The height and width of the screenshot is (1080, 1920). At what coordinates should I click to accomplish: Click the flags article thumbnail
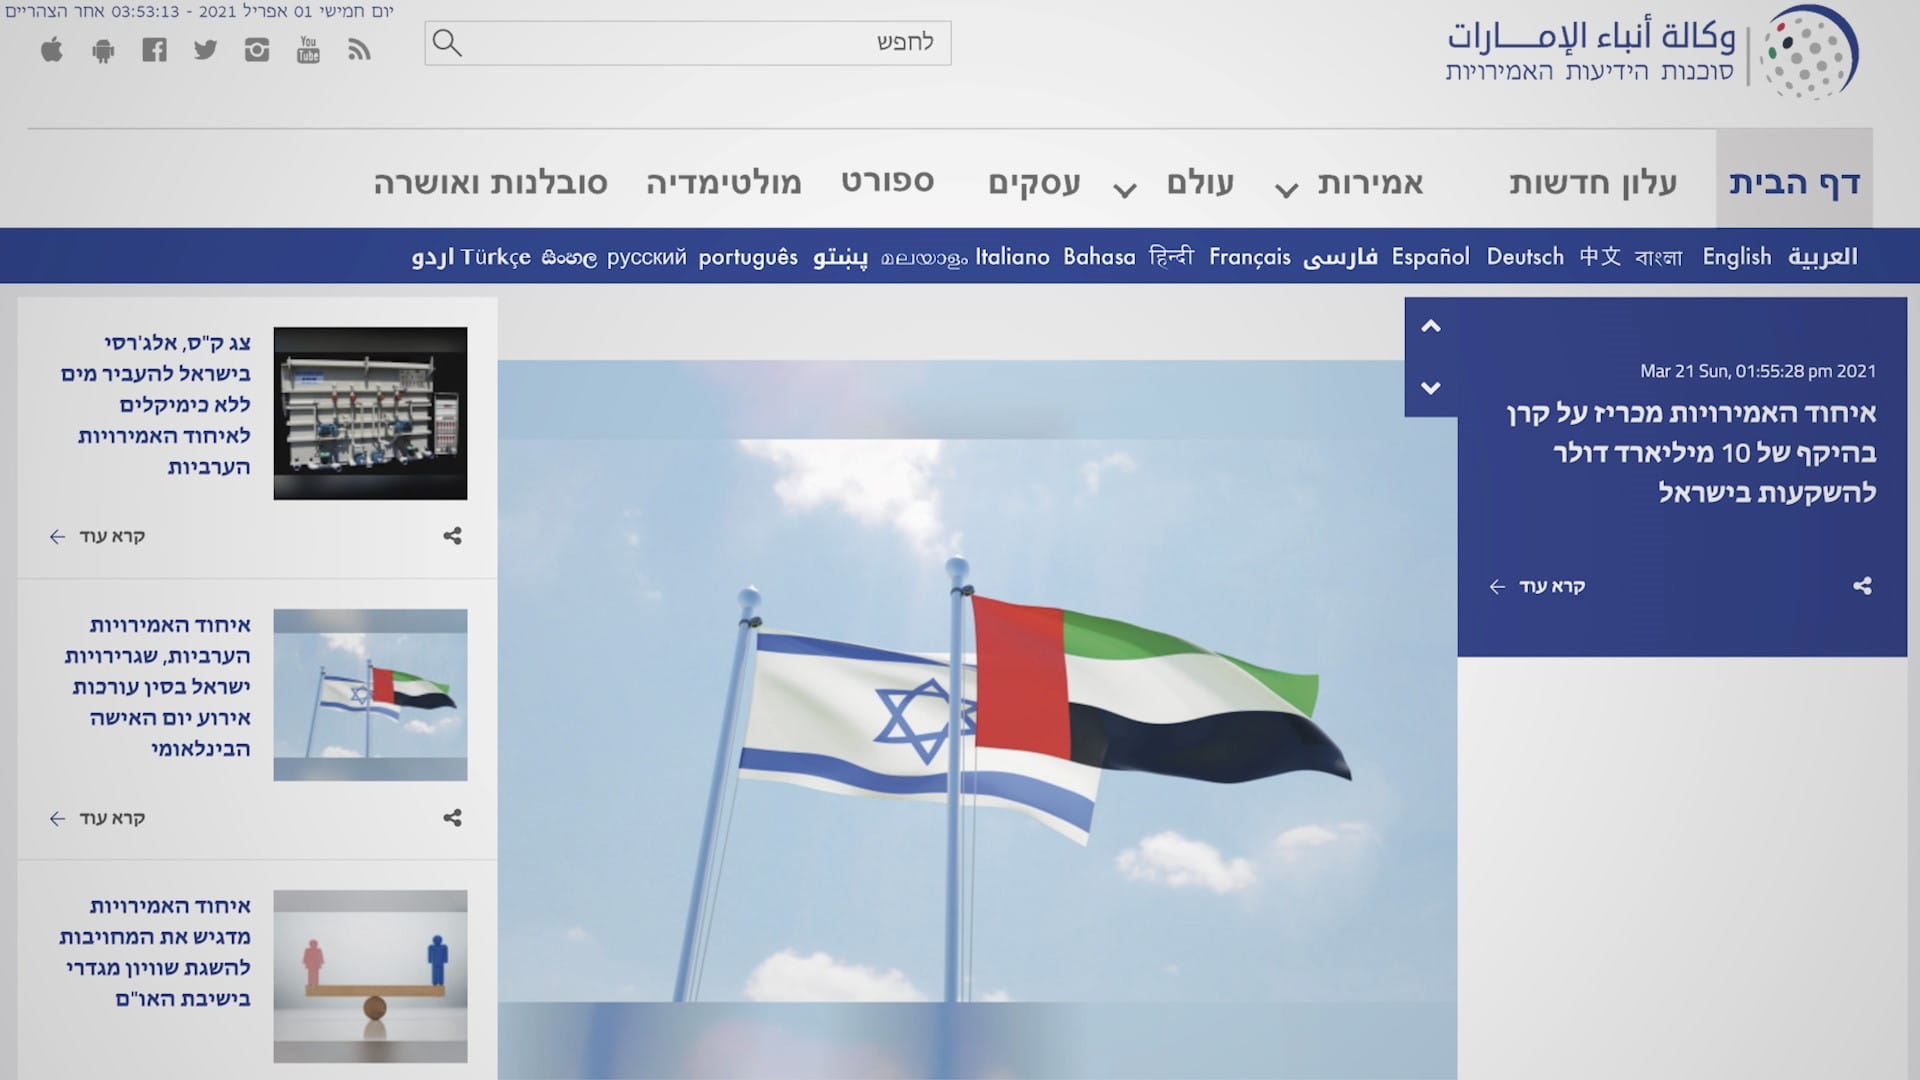(x=369, y=694)
